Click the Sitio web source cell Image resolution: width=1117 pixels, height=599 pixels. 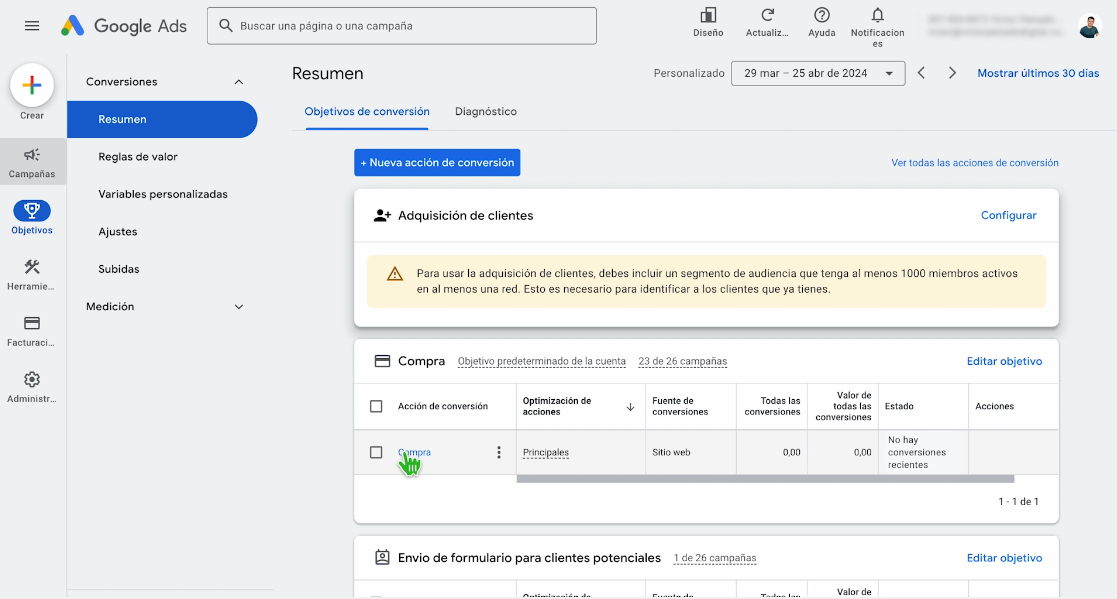pyautogui.click(x=671, y=452)
